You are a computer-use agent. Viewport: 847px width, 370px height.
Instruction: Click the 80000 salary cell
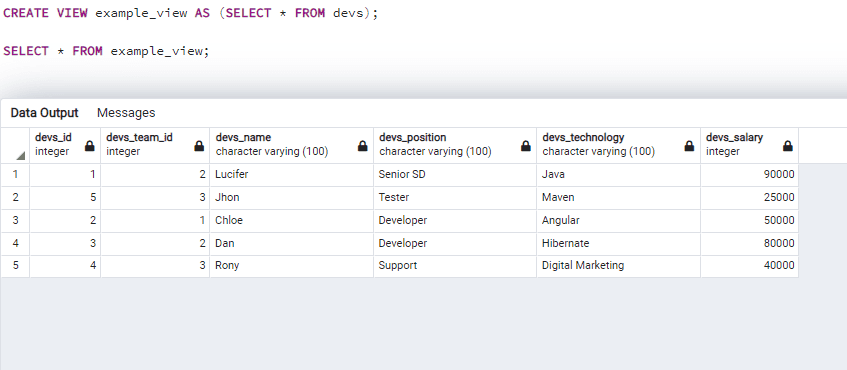pyautogui.click(x=750, y=244)
